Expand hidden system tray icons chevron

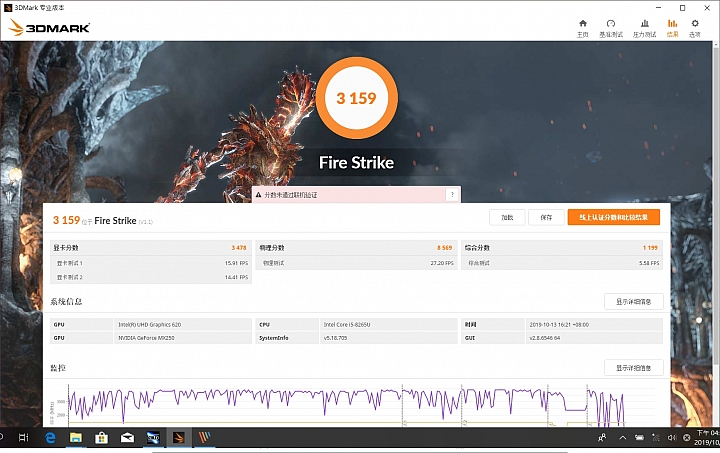point(623,437)
